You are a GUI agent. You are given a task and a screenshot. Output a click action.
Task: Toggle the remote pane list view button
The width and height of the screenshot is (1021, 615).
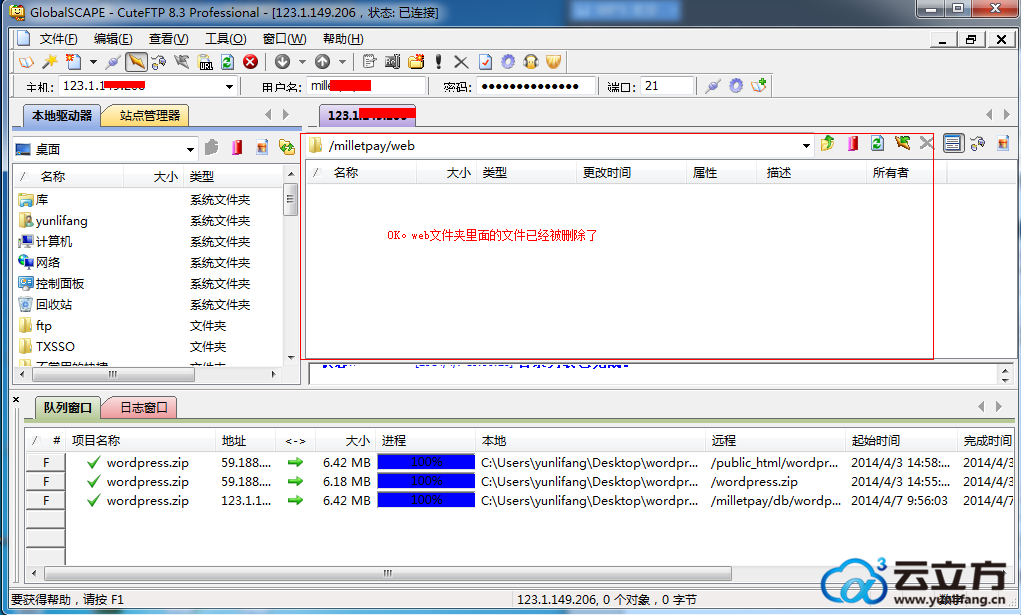(953, 143)
